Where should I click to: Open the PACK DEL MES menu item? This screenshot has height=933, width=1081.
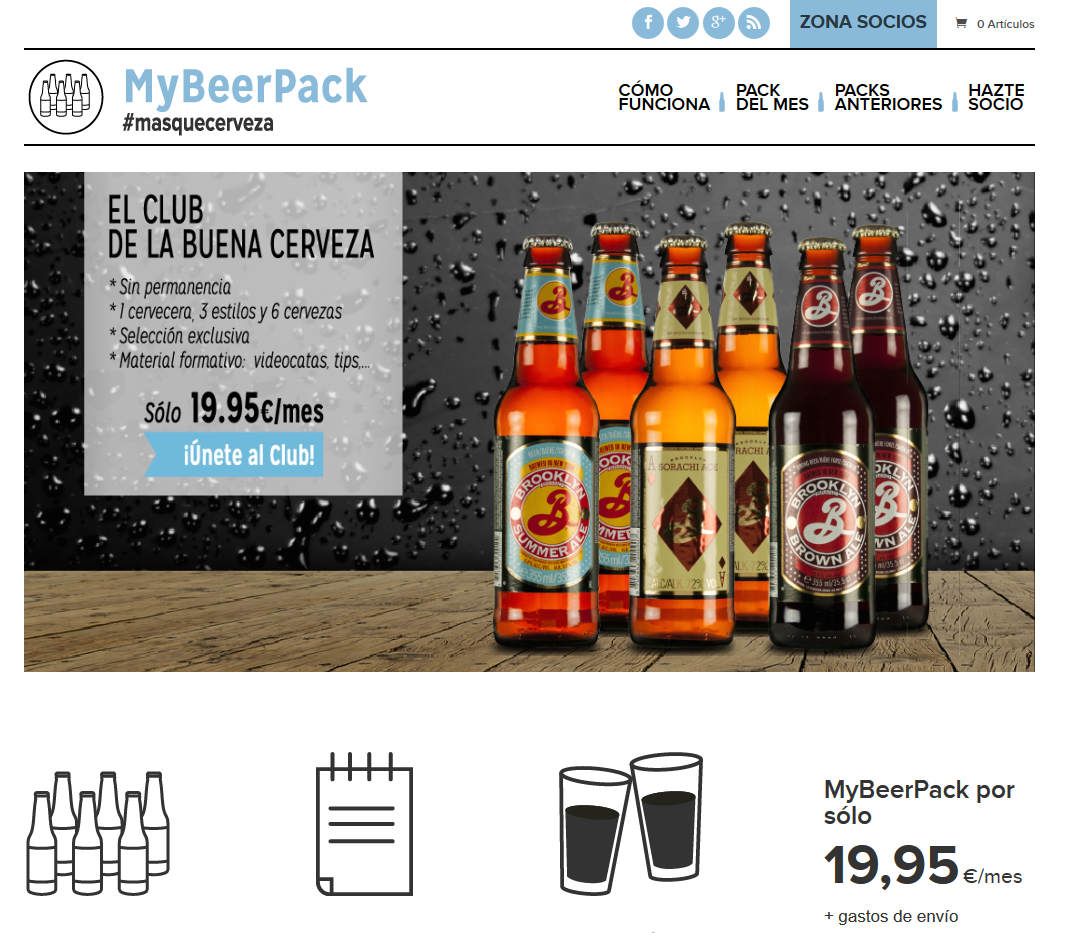[771, 97]
